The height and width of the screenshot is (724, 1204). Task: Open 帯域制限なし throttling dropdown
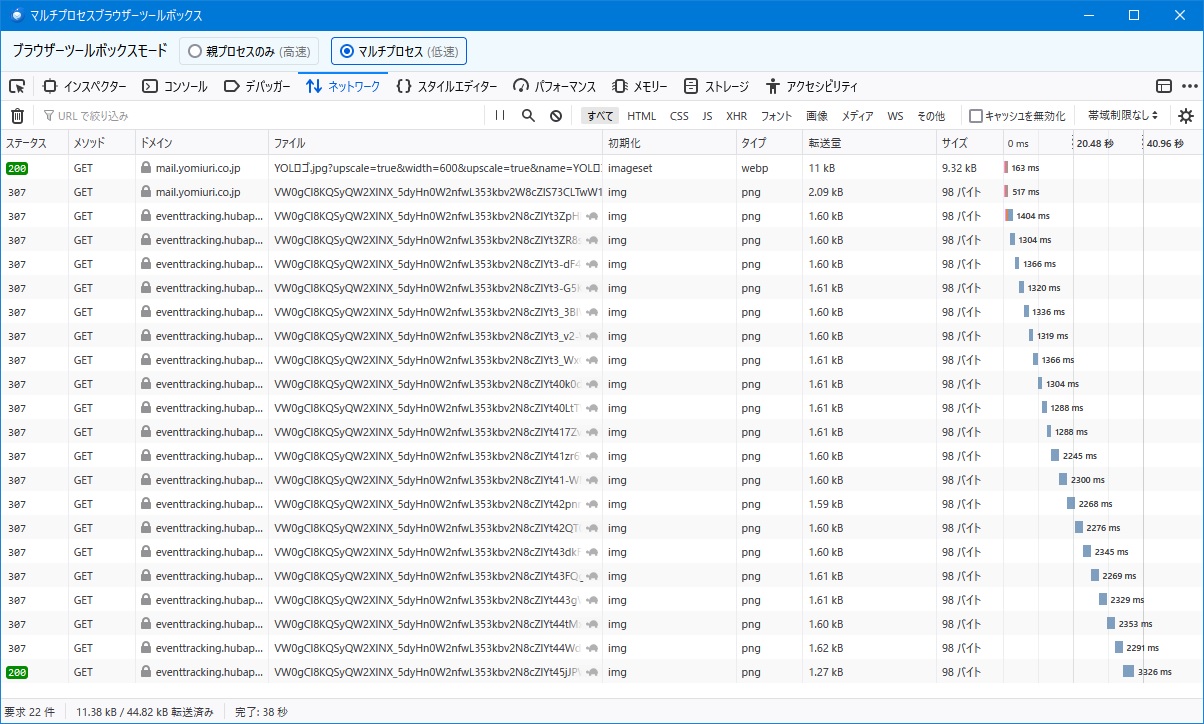[1122, 116]
